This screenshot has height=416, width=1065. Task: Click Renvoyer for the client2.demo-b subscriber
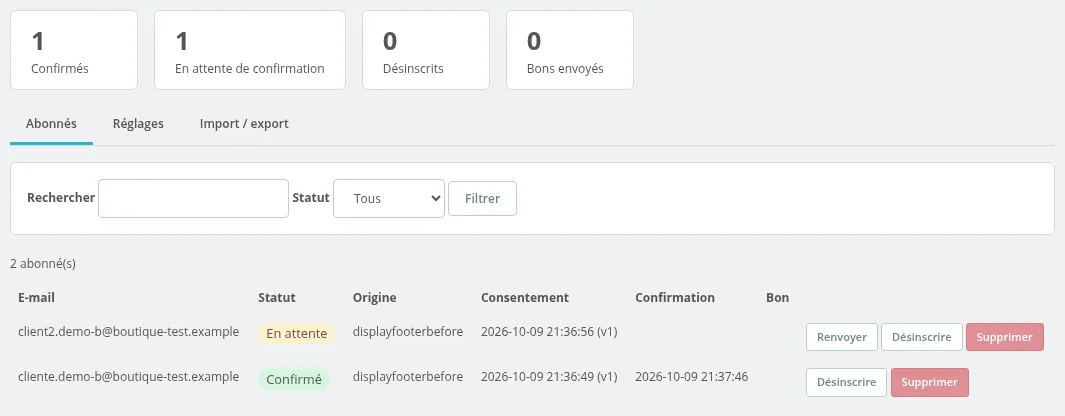(x=842, y=337)
